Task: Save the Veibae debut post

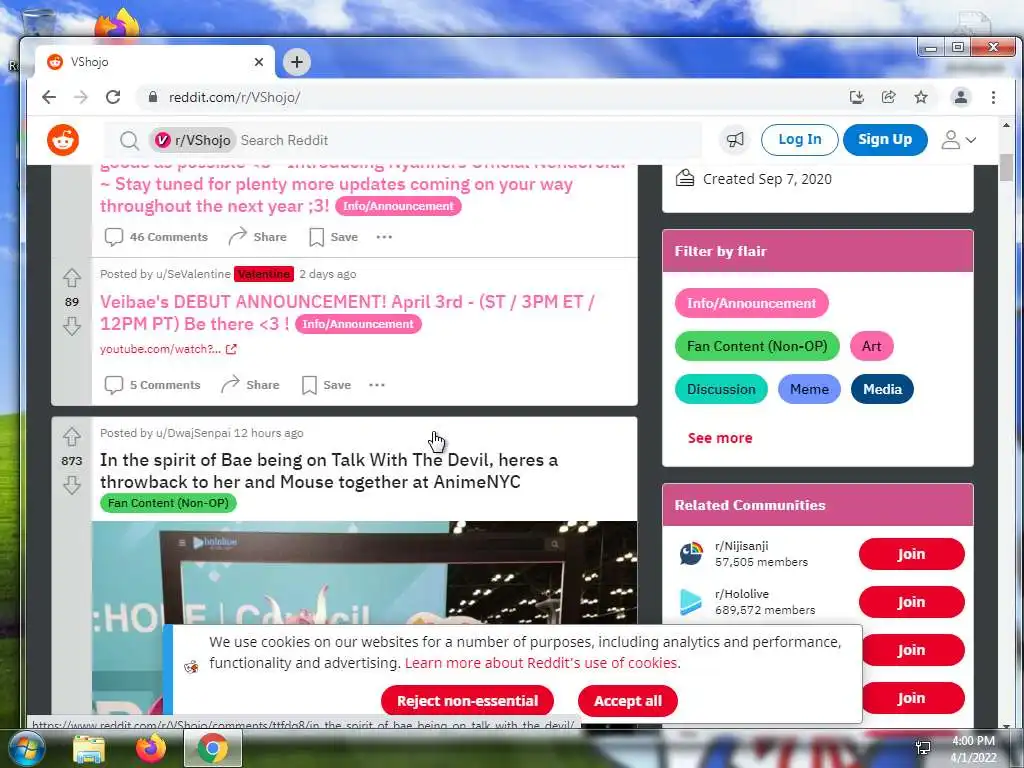Action: click(x=326, y=385)
